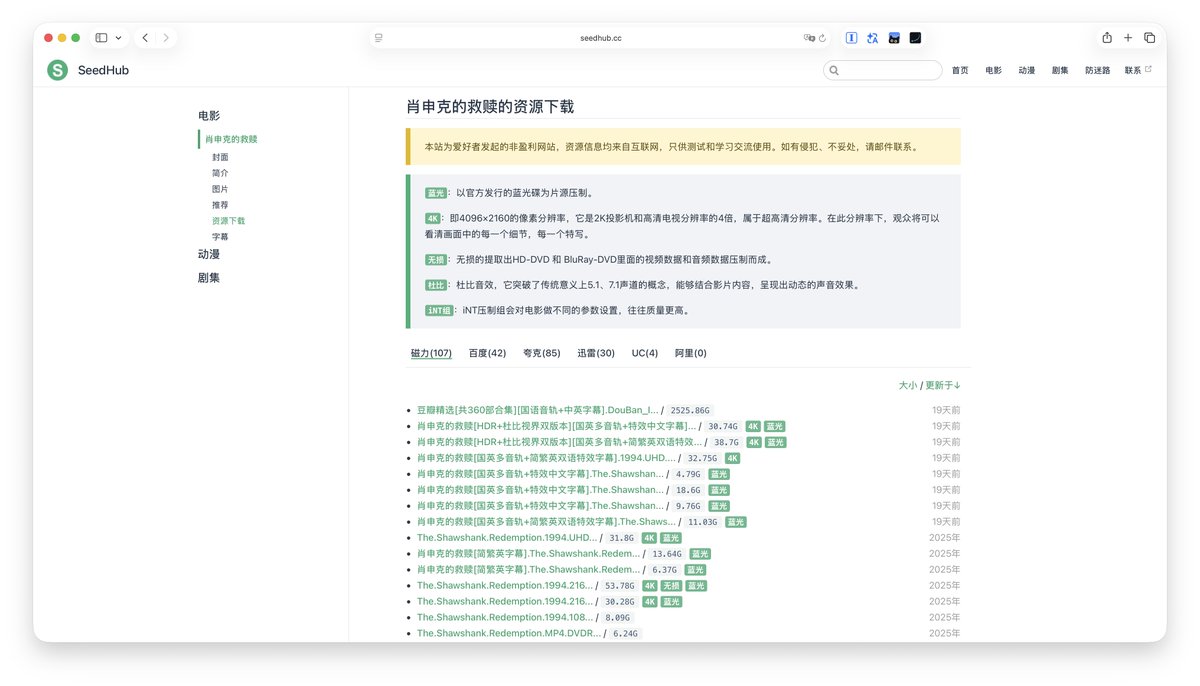Open the 53.78G Shawshank.Redemption resource link
Screen dimensions: 1200x686
pyautogui.click(x=505, y=586)
